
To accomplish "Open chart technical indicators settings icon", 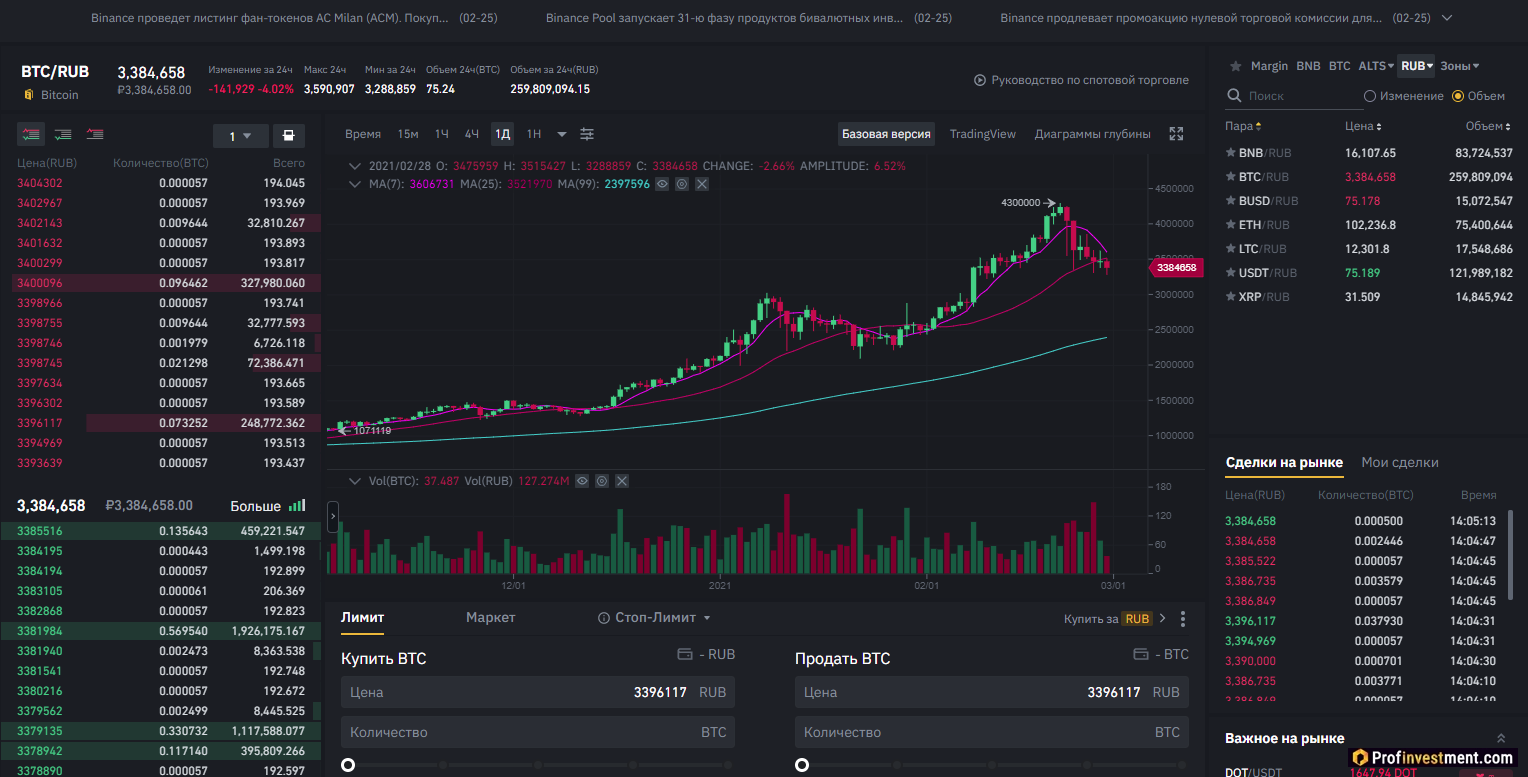I will coord(587,134).
